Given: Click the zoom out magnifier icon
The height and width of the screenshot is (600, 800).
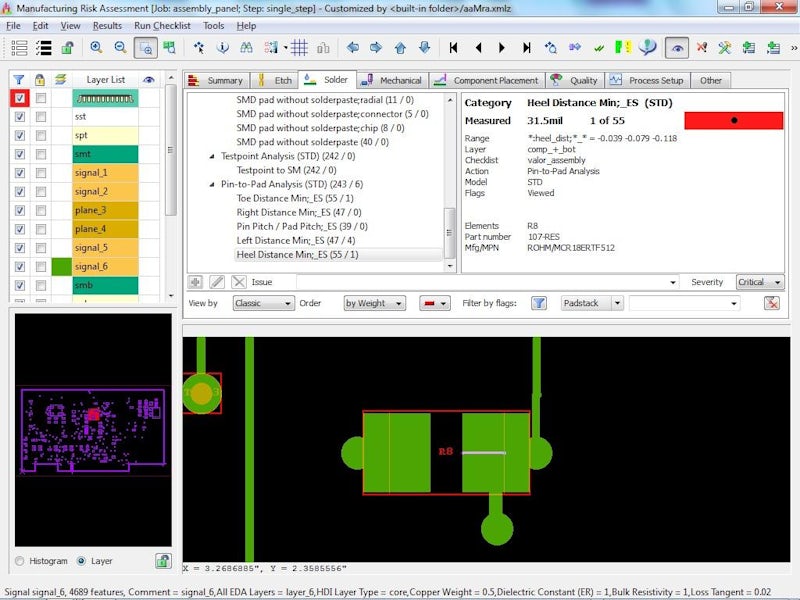Looking at the screenshot, I should [x=120, y=47].
